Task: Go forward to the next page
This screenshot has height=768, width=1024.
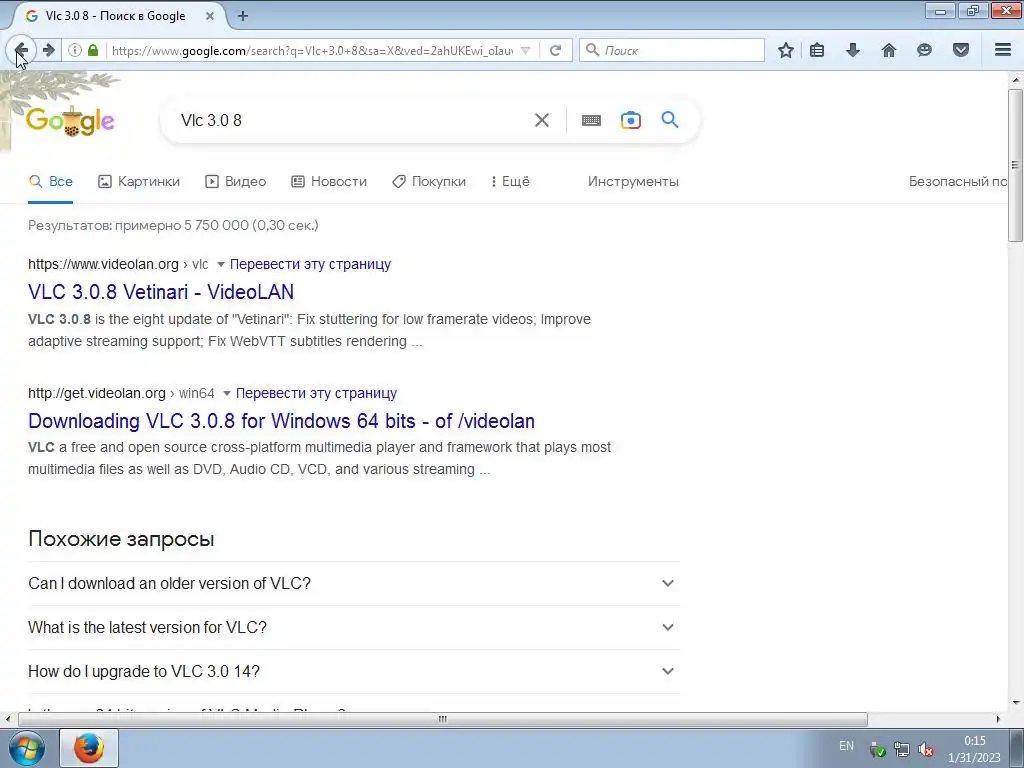Action: coord(49,50)
